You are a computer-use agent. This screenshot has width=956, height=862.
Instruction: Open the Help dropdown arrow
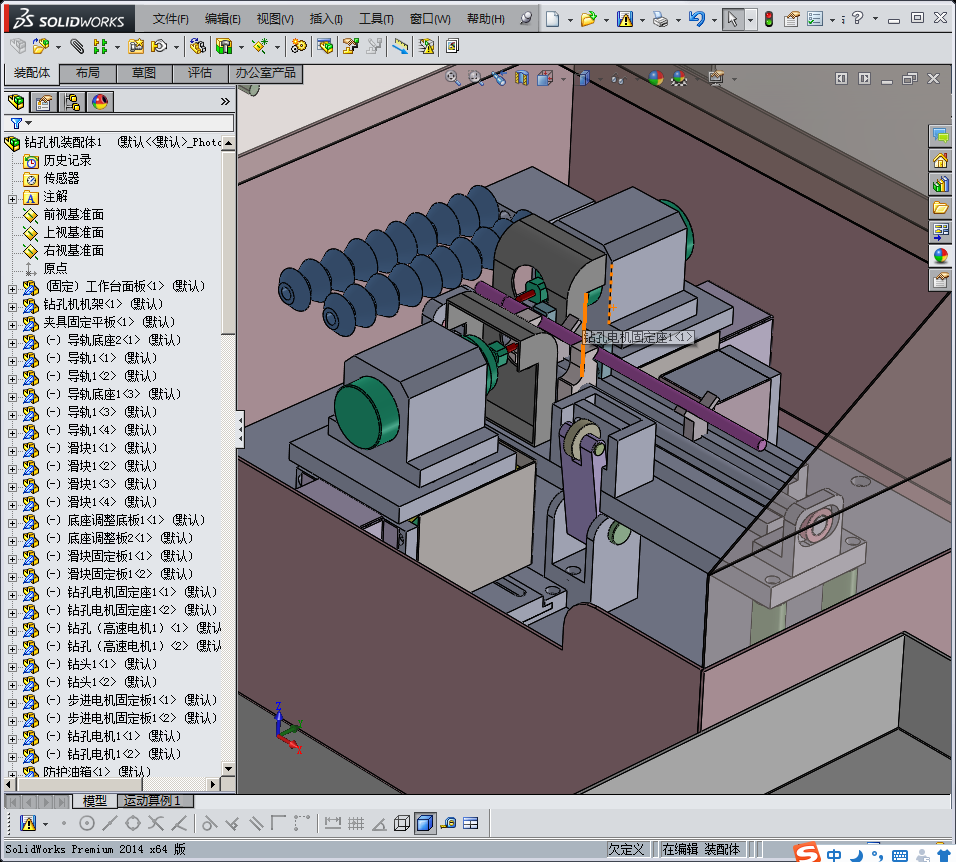[x=876, y=19]
